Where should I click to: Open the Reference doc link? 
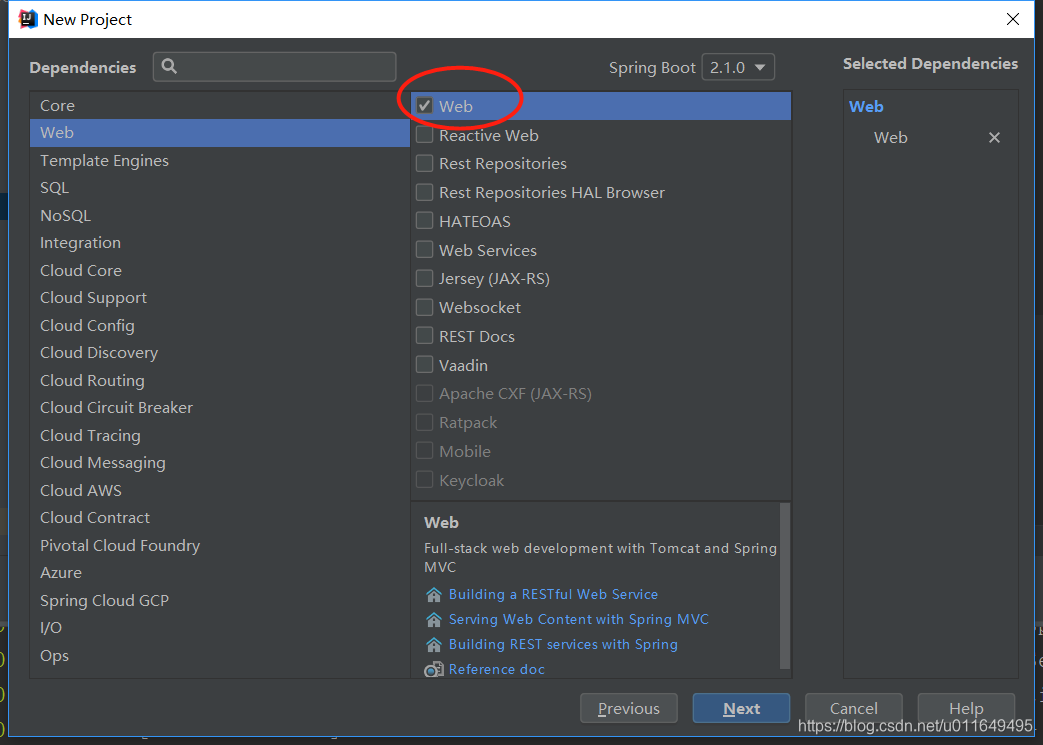coord(497,669)
